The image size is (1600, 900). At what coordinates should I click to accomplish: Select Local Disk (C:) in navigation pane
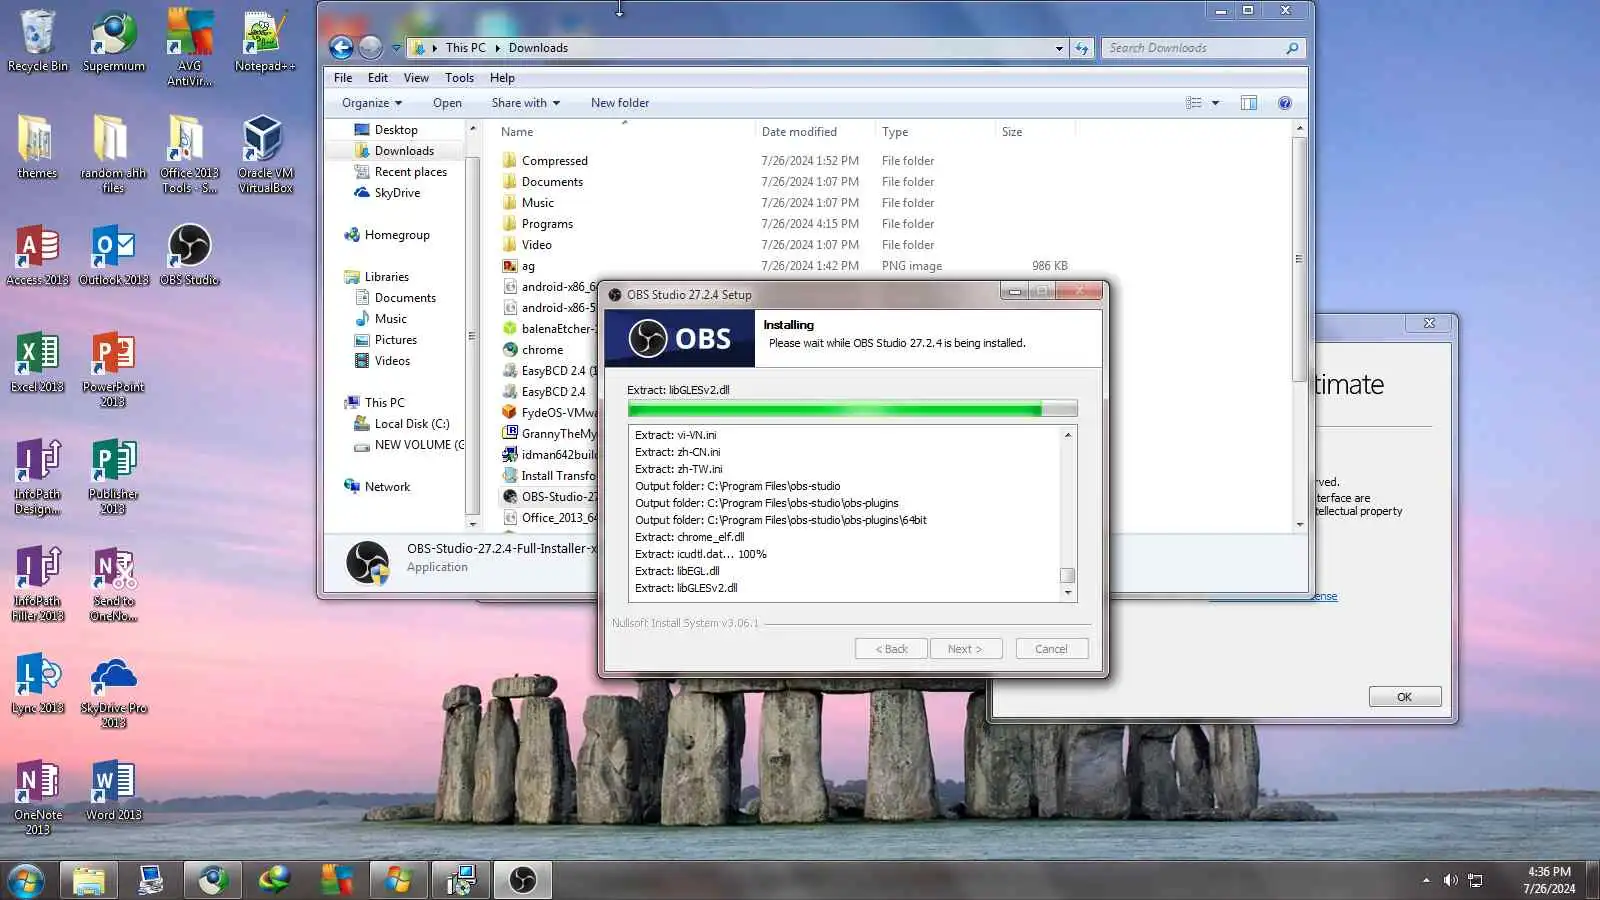tap(411, 424)
